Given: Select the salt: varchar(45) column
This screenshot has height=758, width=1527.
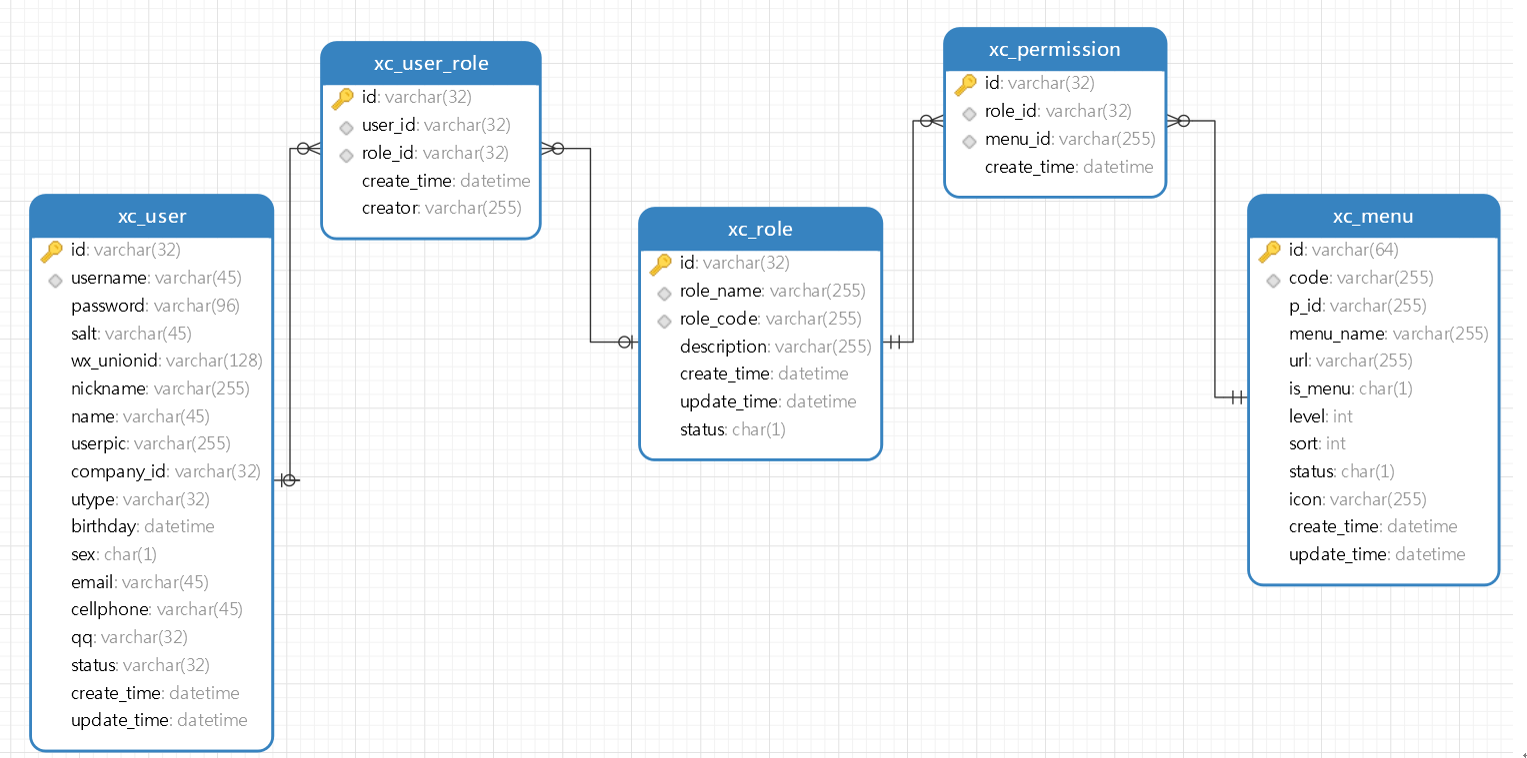Looking at the screenshot, I should 131,333.
